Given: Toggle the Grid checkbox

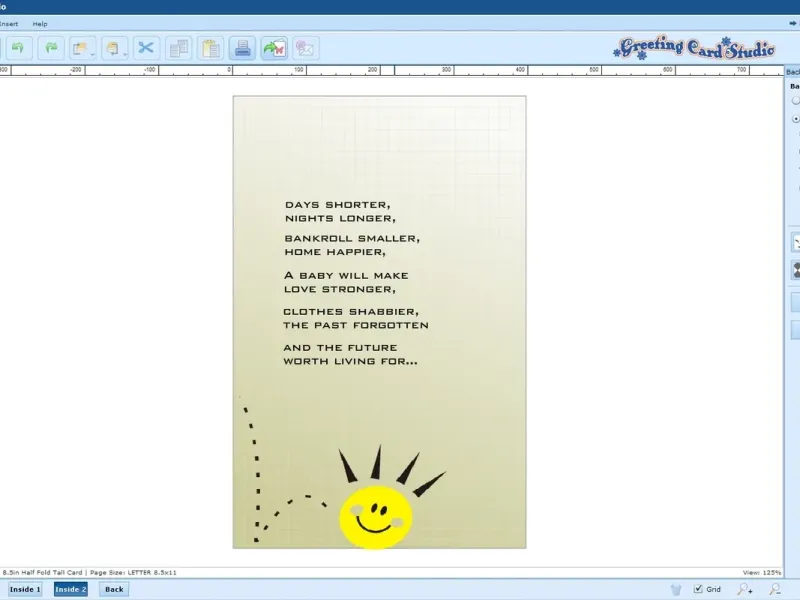Looking at the screenshot, I should click(698, 589).
